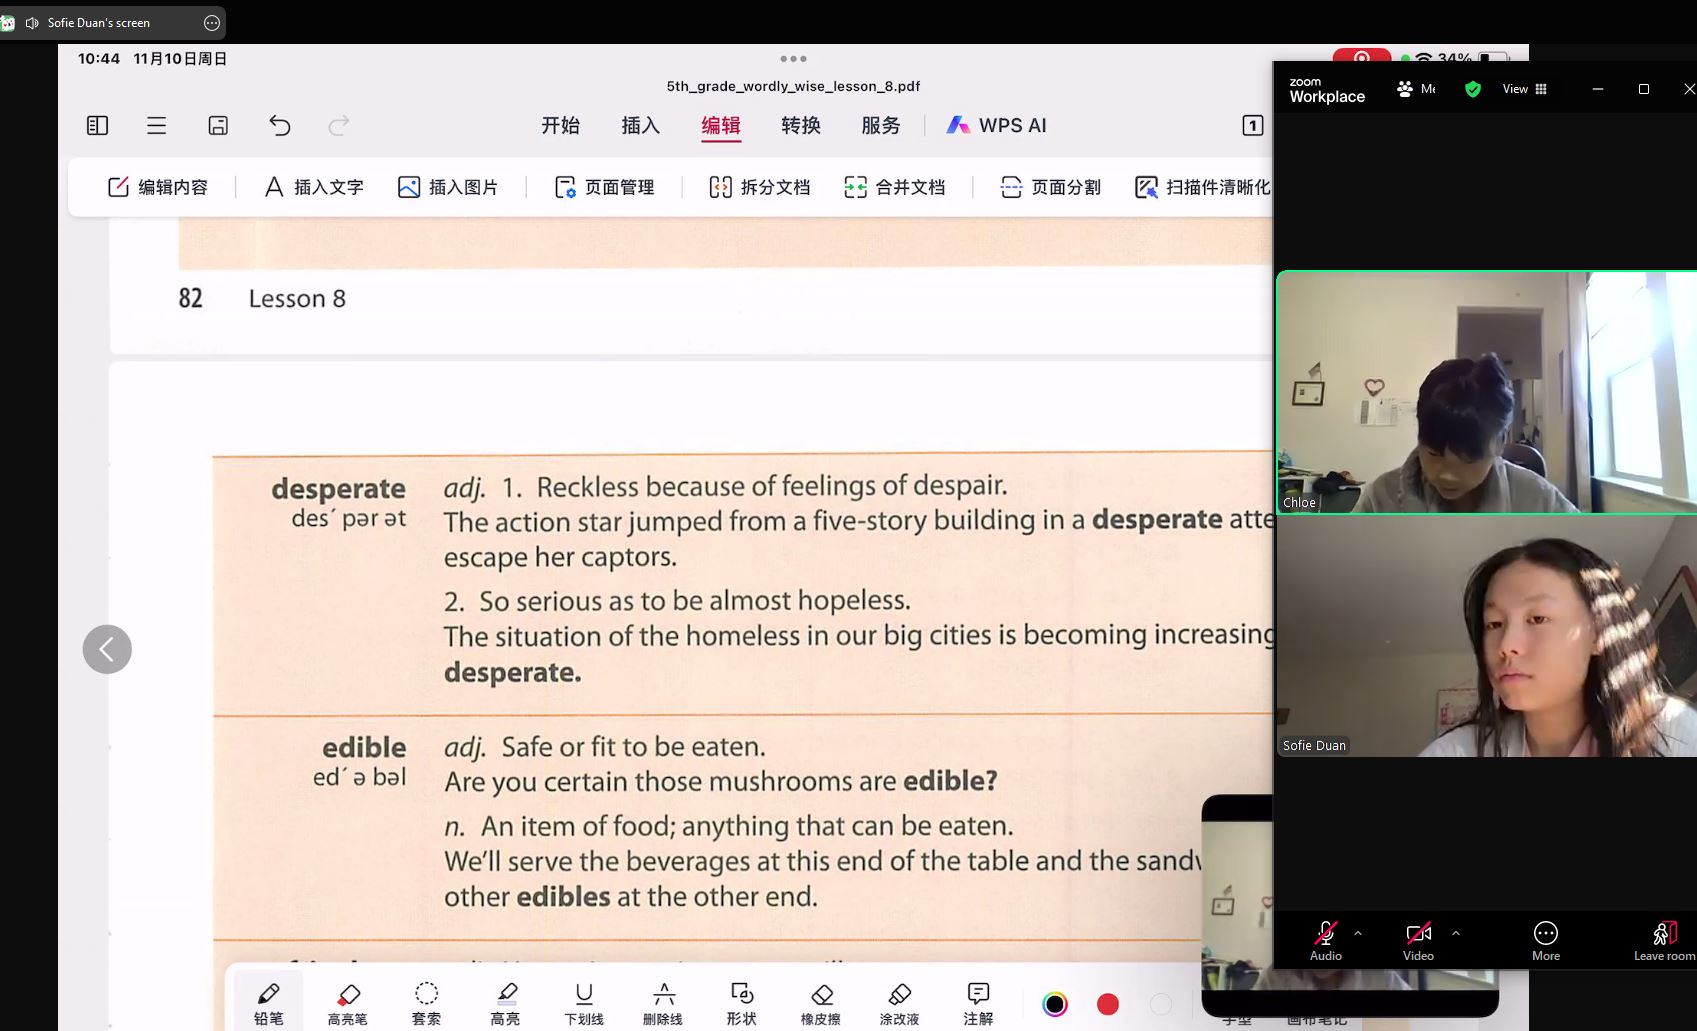This screenshot has height=1031, width=1697.
Task: Open Zoom meeting info paw icon
Action: tap(1405, 89)
